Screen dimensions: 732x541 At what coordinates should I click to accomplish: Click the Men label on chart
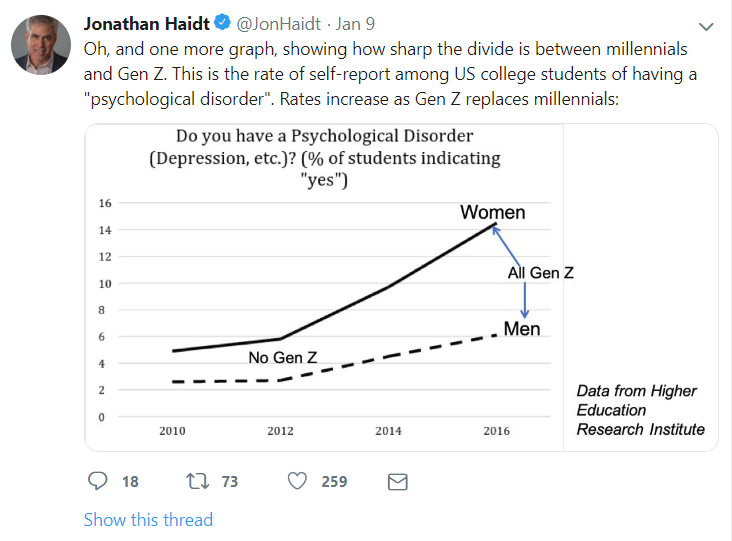[522, 328]
